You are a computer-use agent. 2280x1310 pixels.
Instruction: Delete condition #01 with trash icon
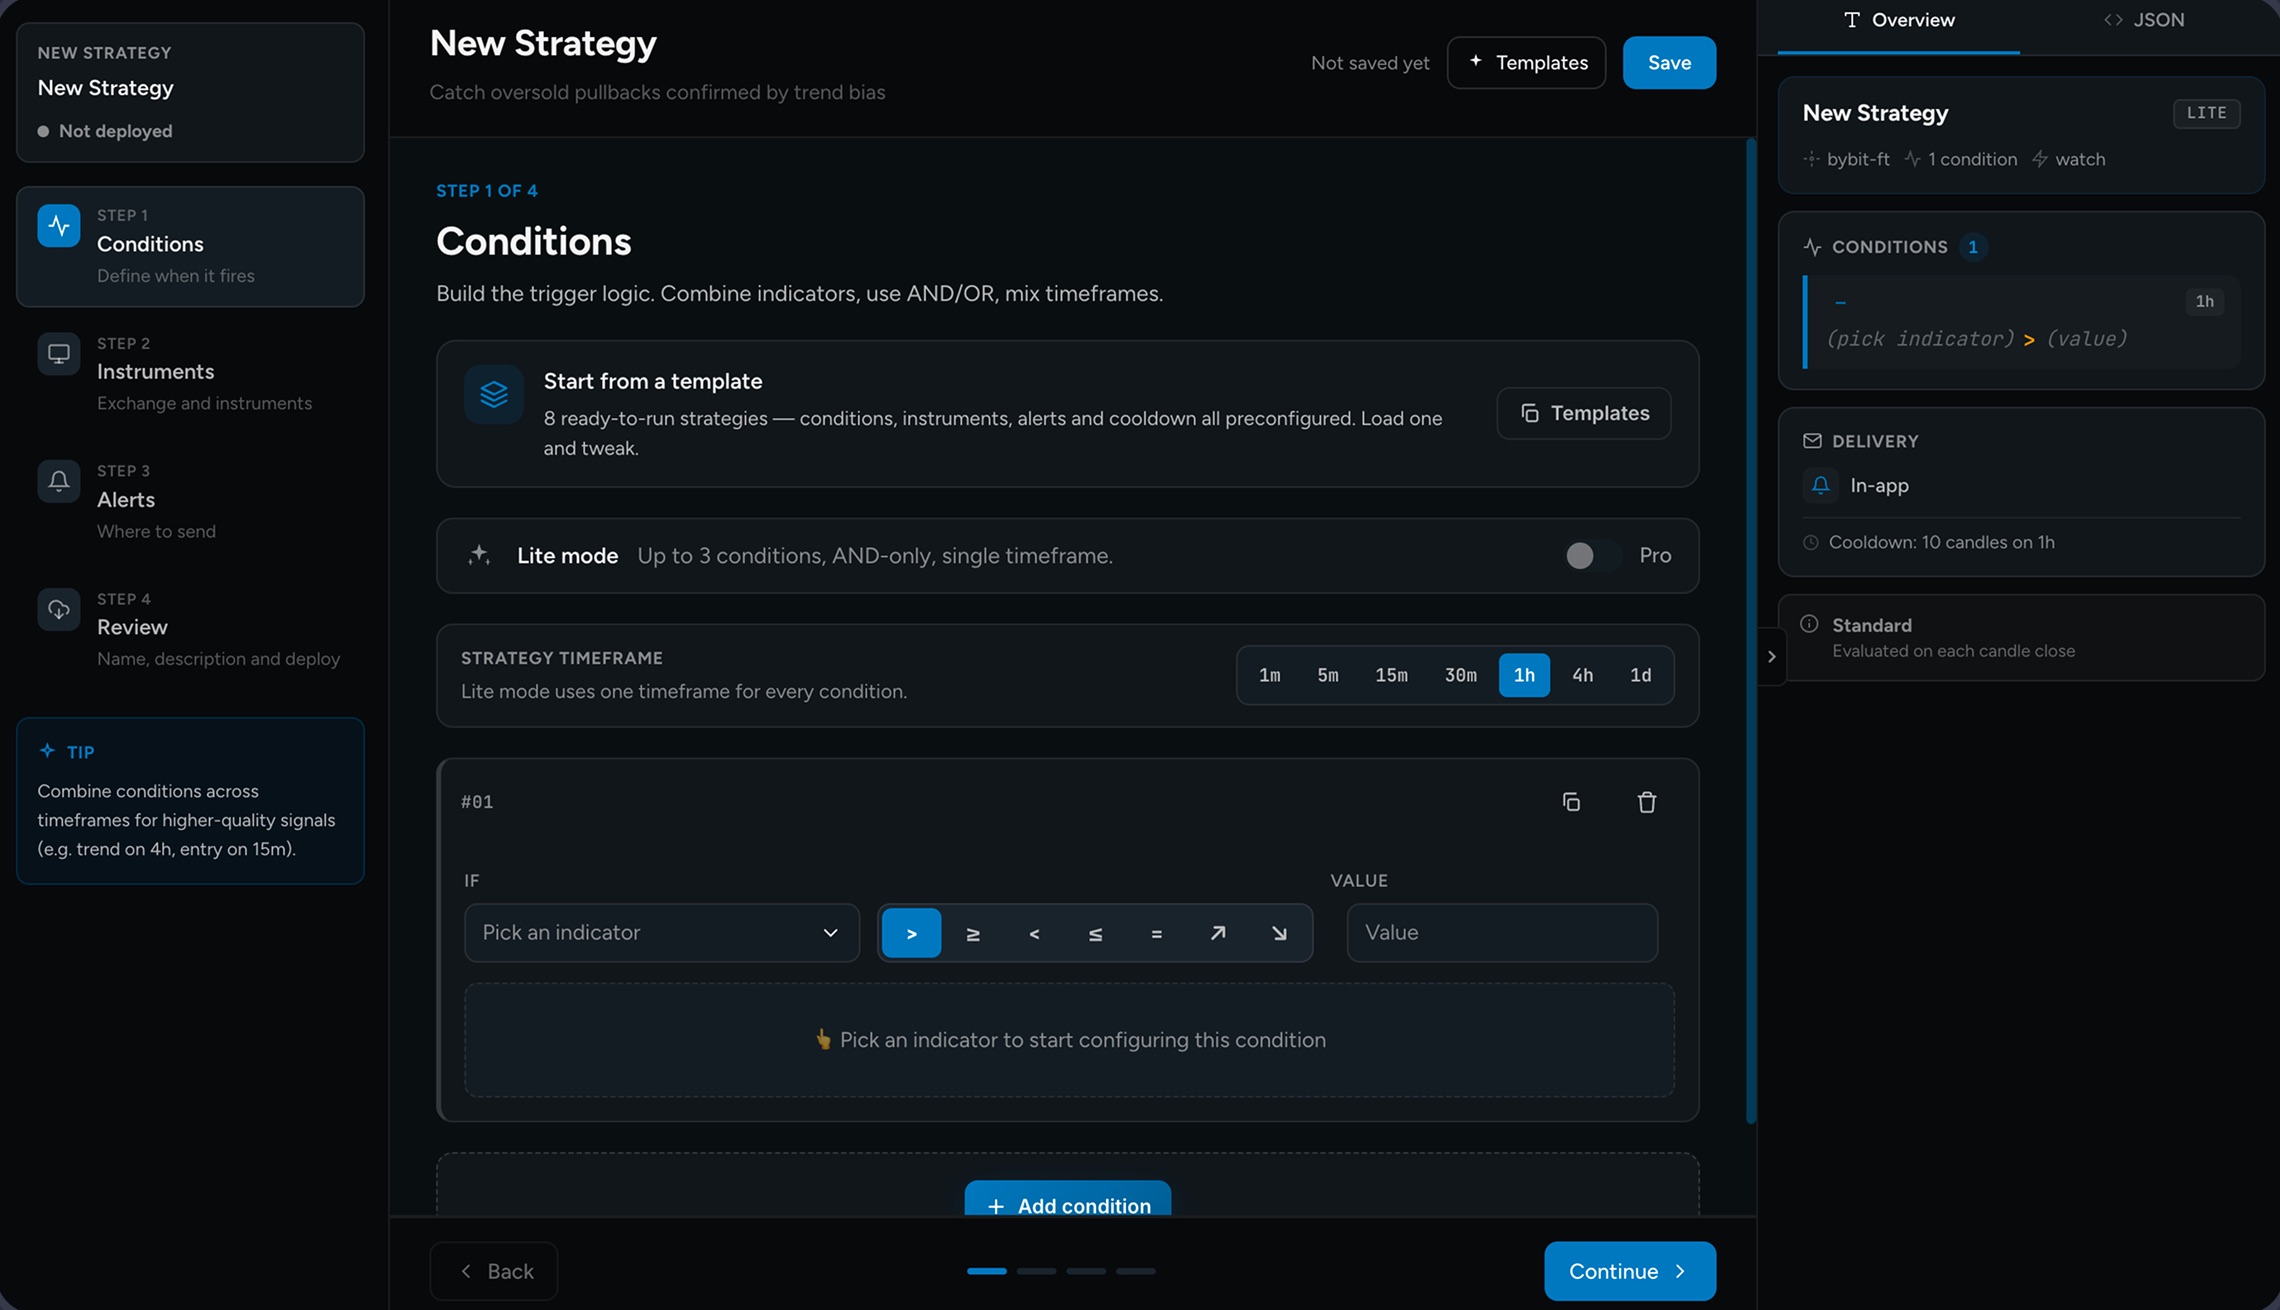coord(1647,802)
